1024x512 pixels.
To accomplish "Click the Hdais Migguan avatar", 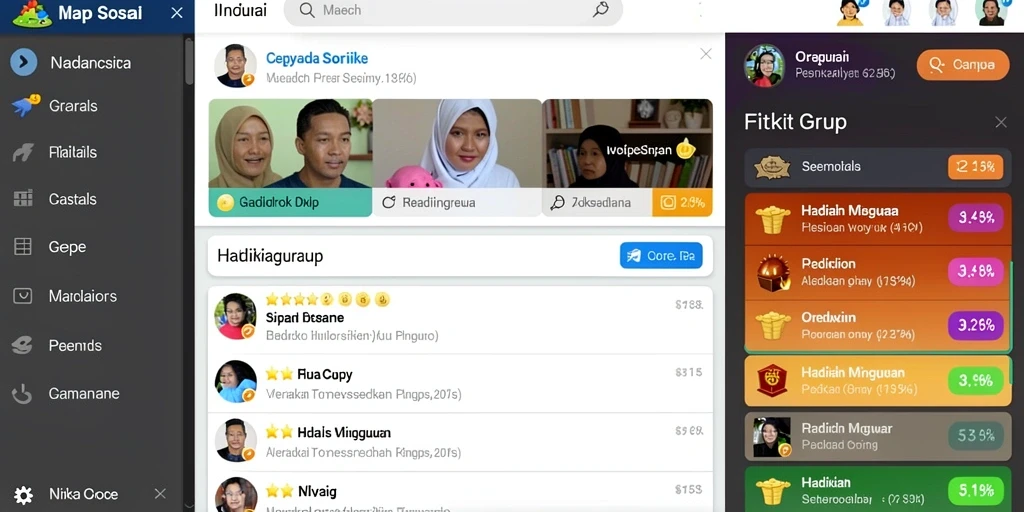I will 235,440.
